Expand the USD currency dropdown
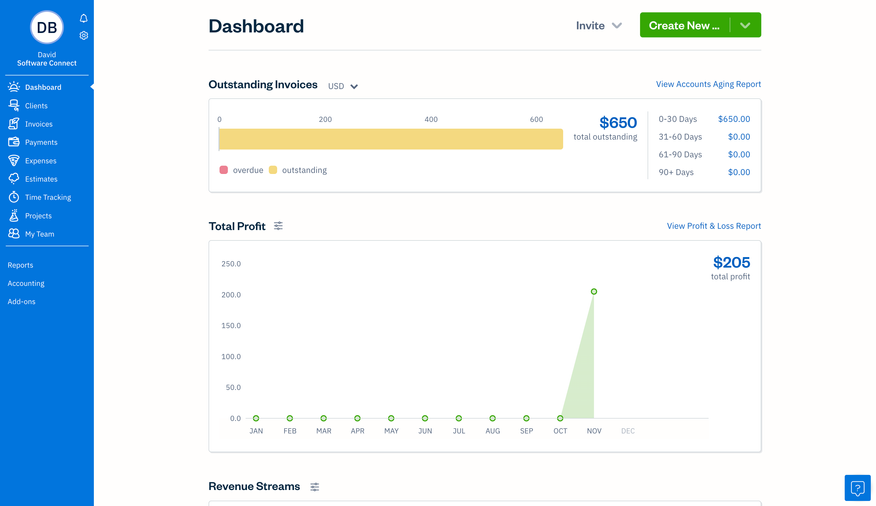Screen dimensions: 876x506 (343, 86)
